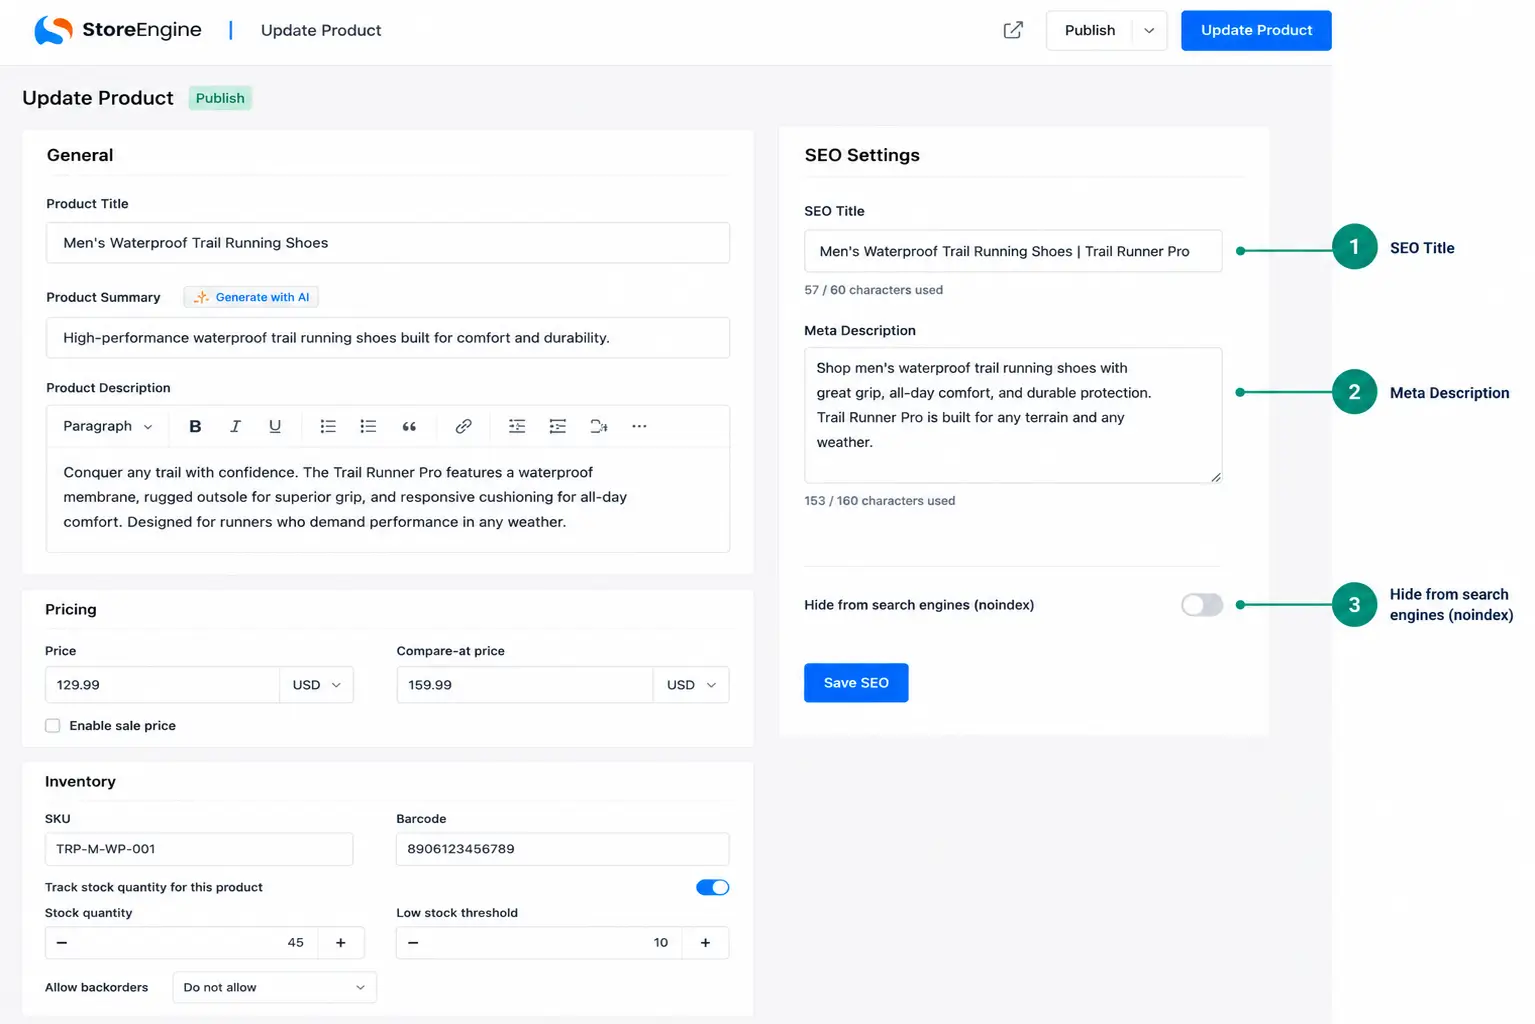Increase low stock threshold with plus
The width and height of the screenshot is (1535, 1024).
(x=705, y=943)
